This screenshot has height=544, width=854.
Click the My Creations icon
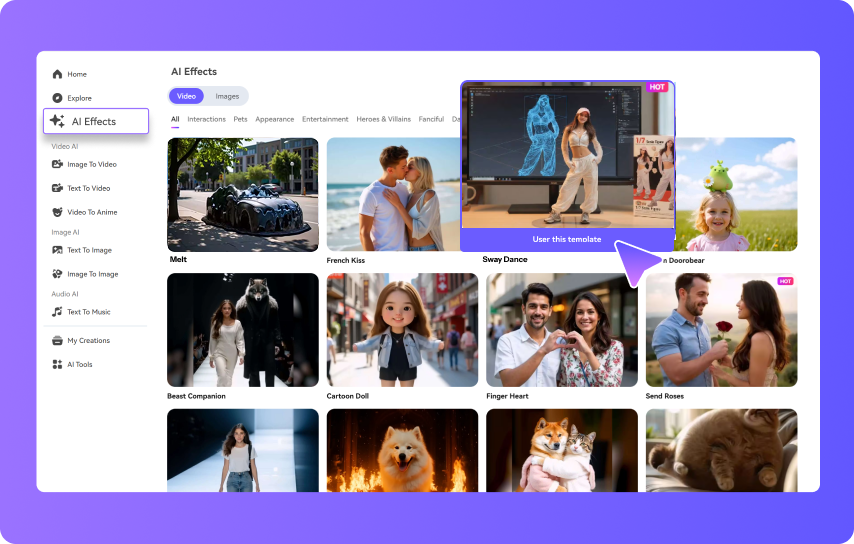(57, 340)
